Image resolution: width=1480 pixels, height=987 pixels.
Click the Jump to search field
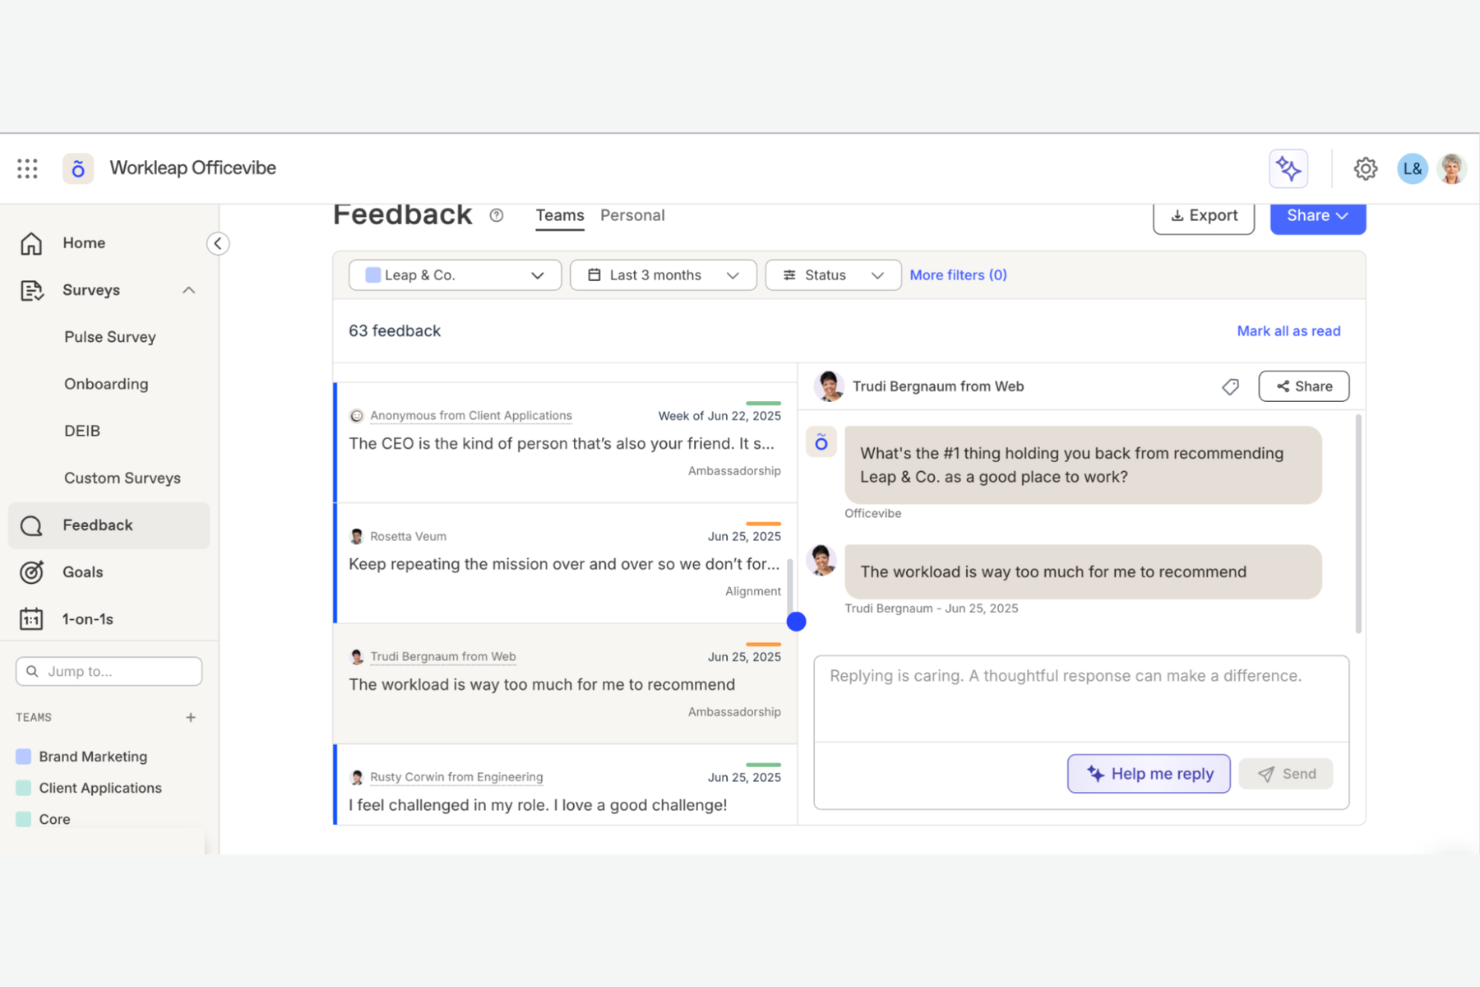(108, 670)
